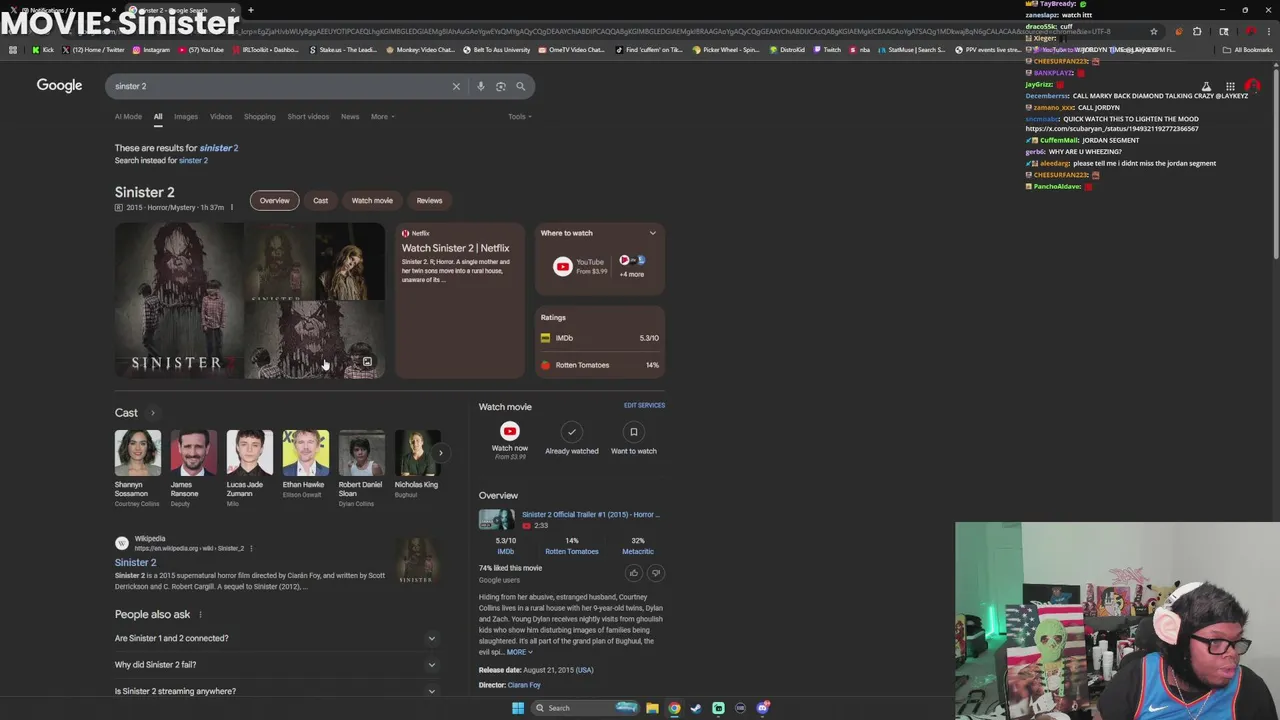
Task: Open '+4 more' watch providers
Action: pyautogui.click(x=632, y=266)
